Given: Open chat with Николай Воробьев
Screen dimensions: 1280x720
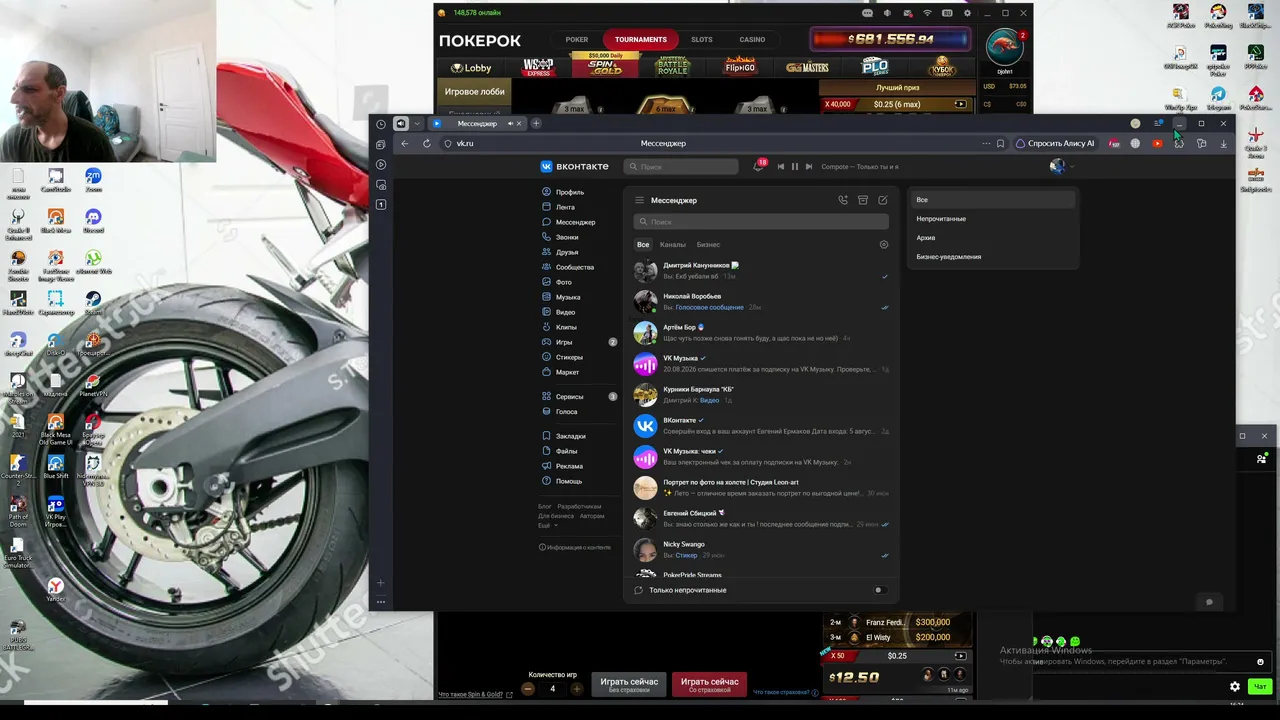Looking at the screenshot, I should [x=761, y=301].
